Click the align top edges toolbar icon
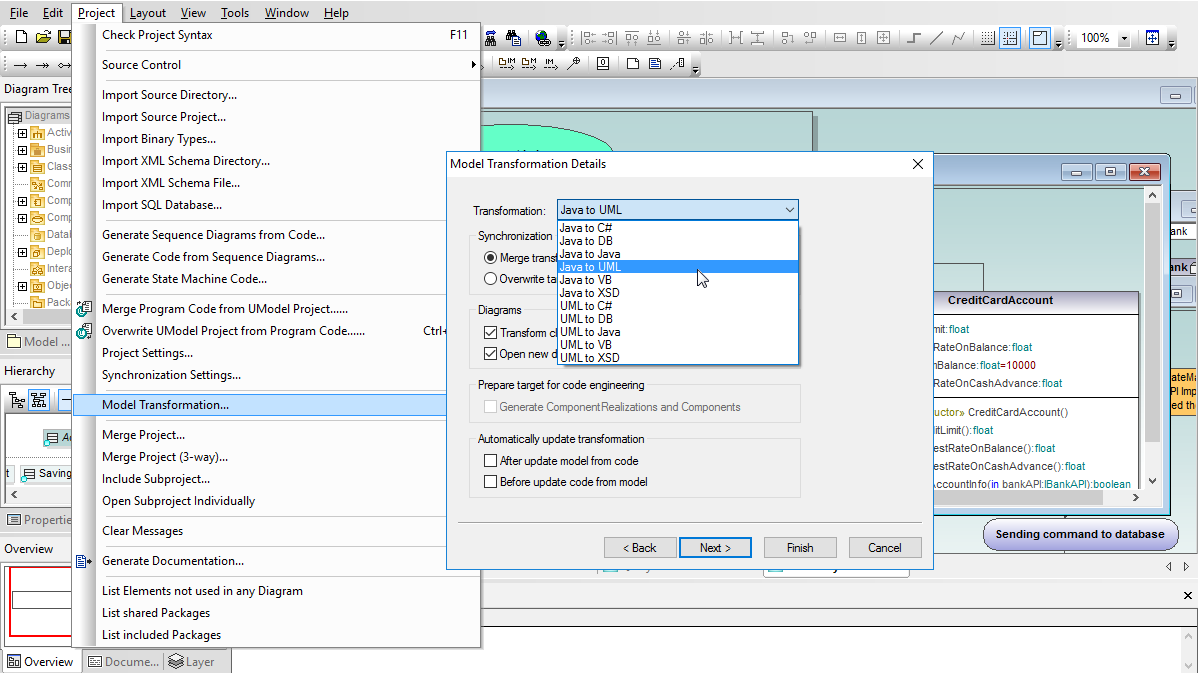 point(632,37)
